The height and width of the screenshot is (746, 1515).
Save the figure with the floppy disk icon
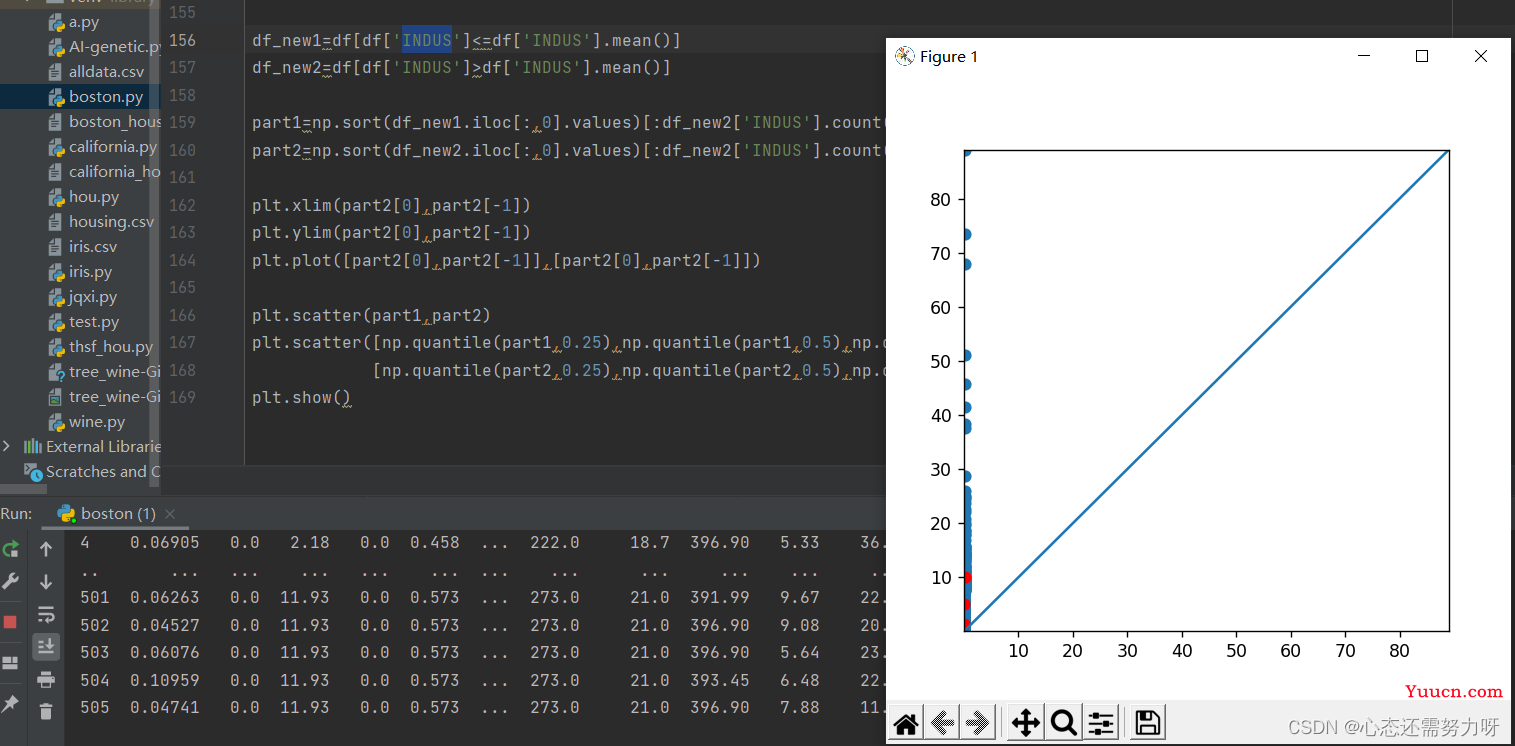click(x=1148, y=723)
